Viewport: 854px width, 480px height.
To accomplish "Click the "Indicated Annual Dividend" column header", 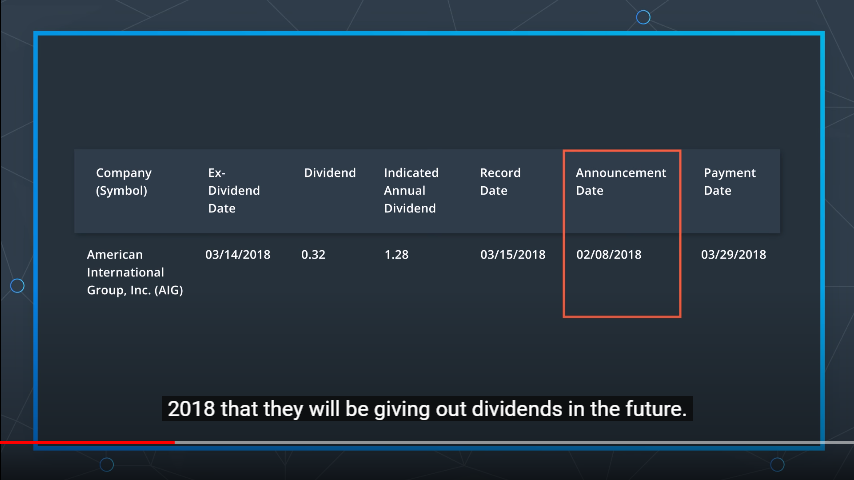I will [411, 190].
